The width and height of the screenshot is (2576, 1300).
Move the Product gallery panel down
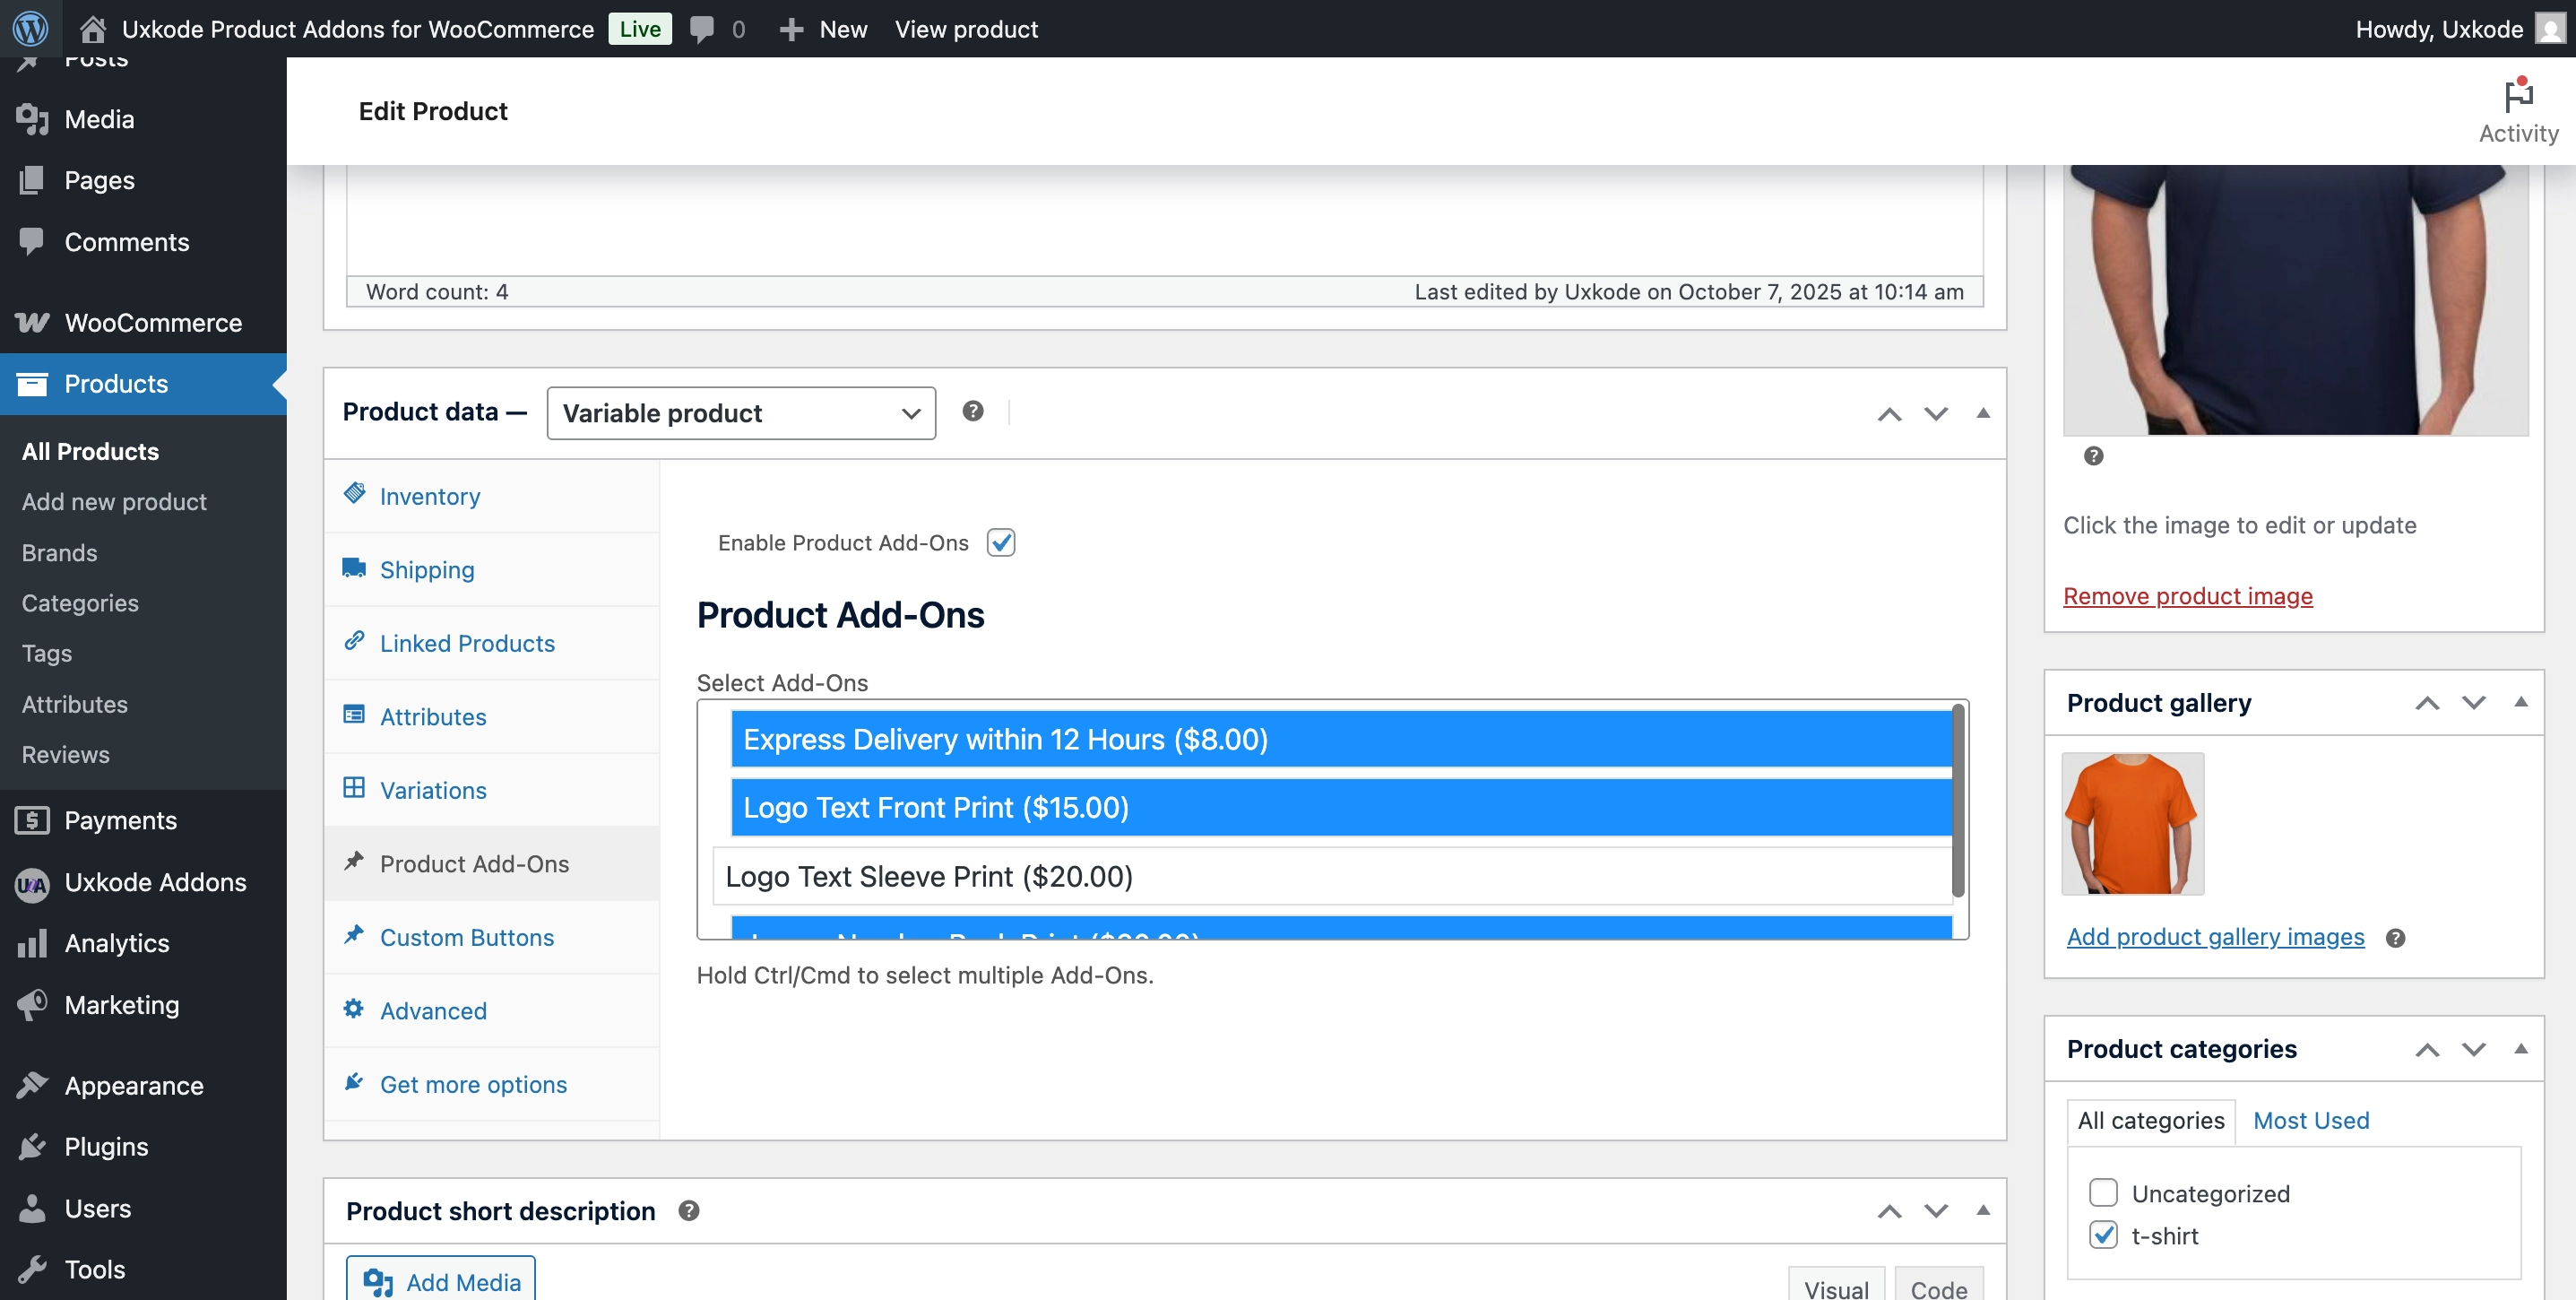2473,703
